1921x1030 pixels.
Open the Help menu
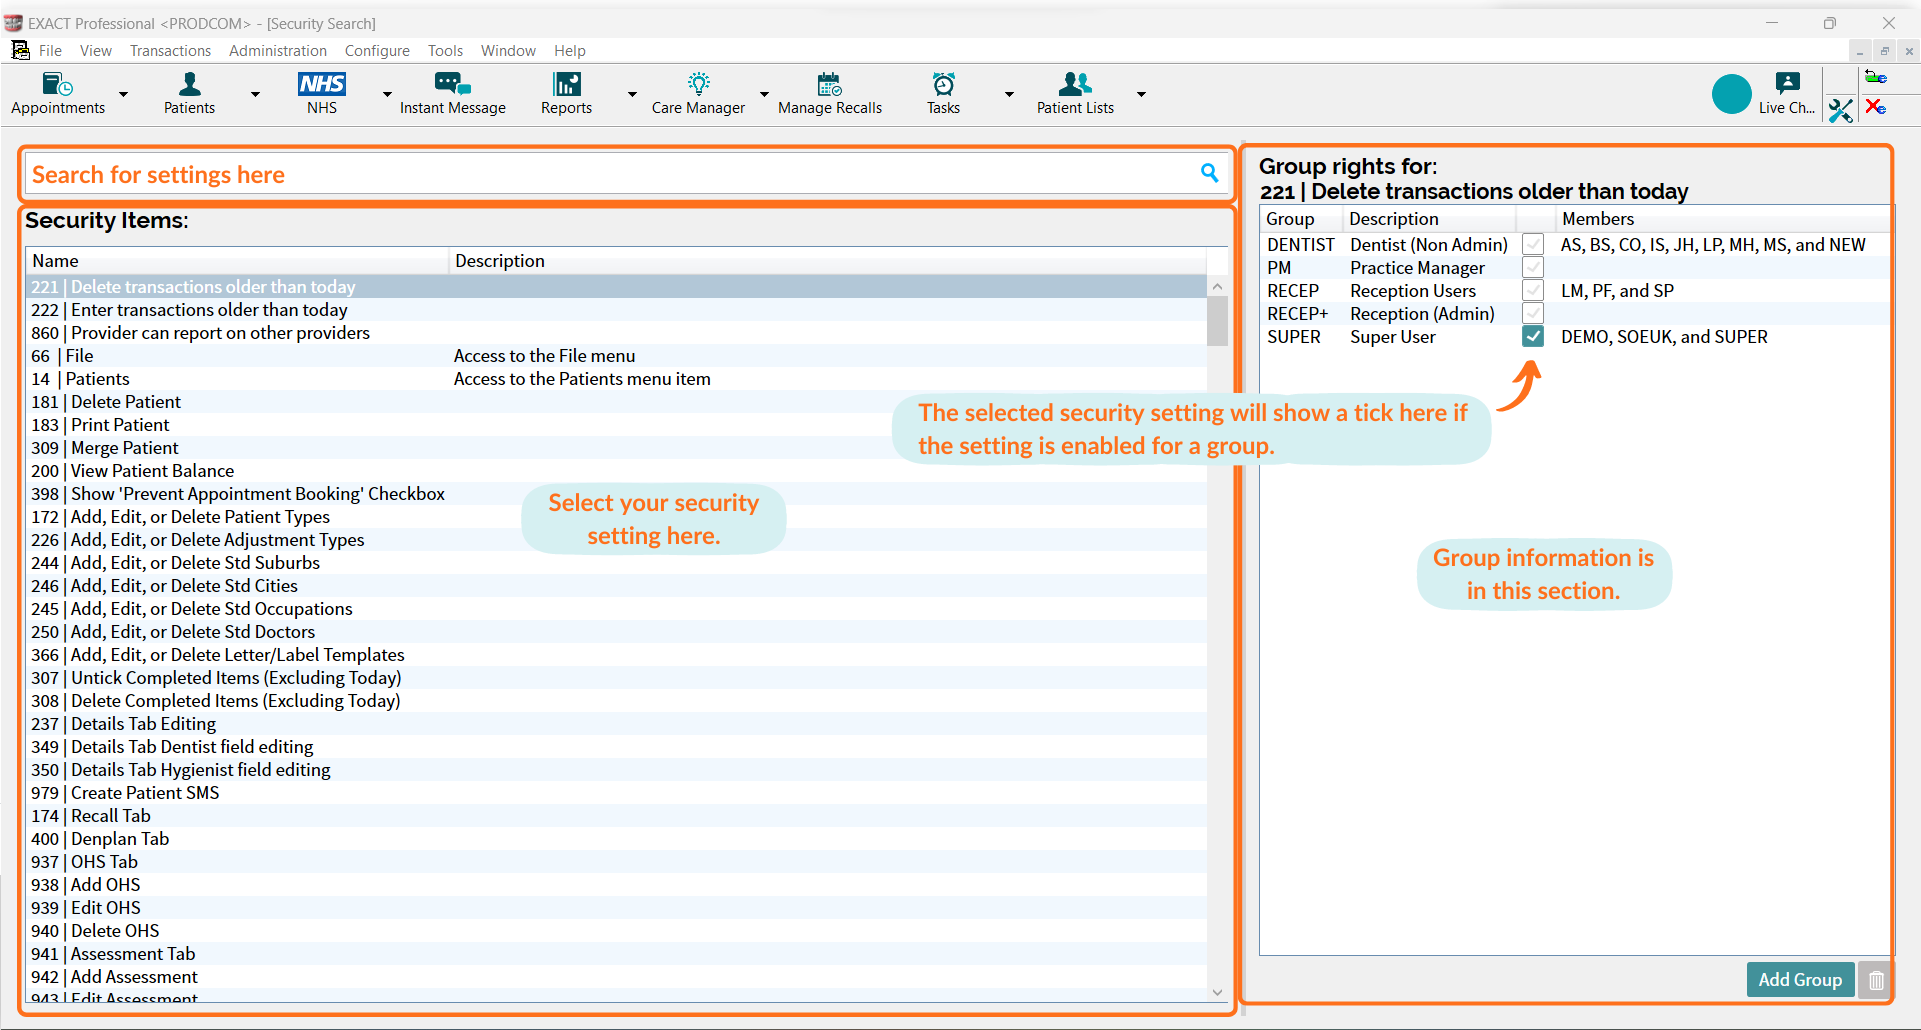click(x=570, y=50)
